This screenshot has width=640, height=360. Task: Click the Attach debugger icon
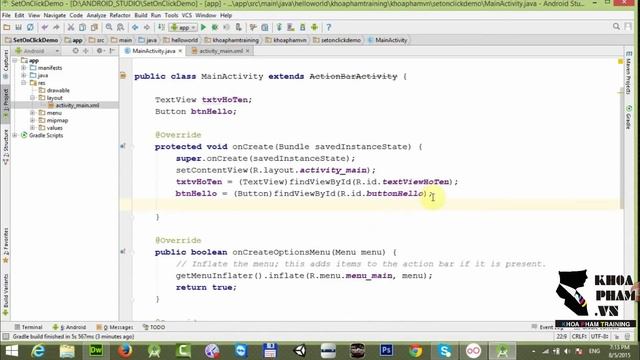[238, 27]
